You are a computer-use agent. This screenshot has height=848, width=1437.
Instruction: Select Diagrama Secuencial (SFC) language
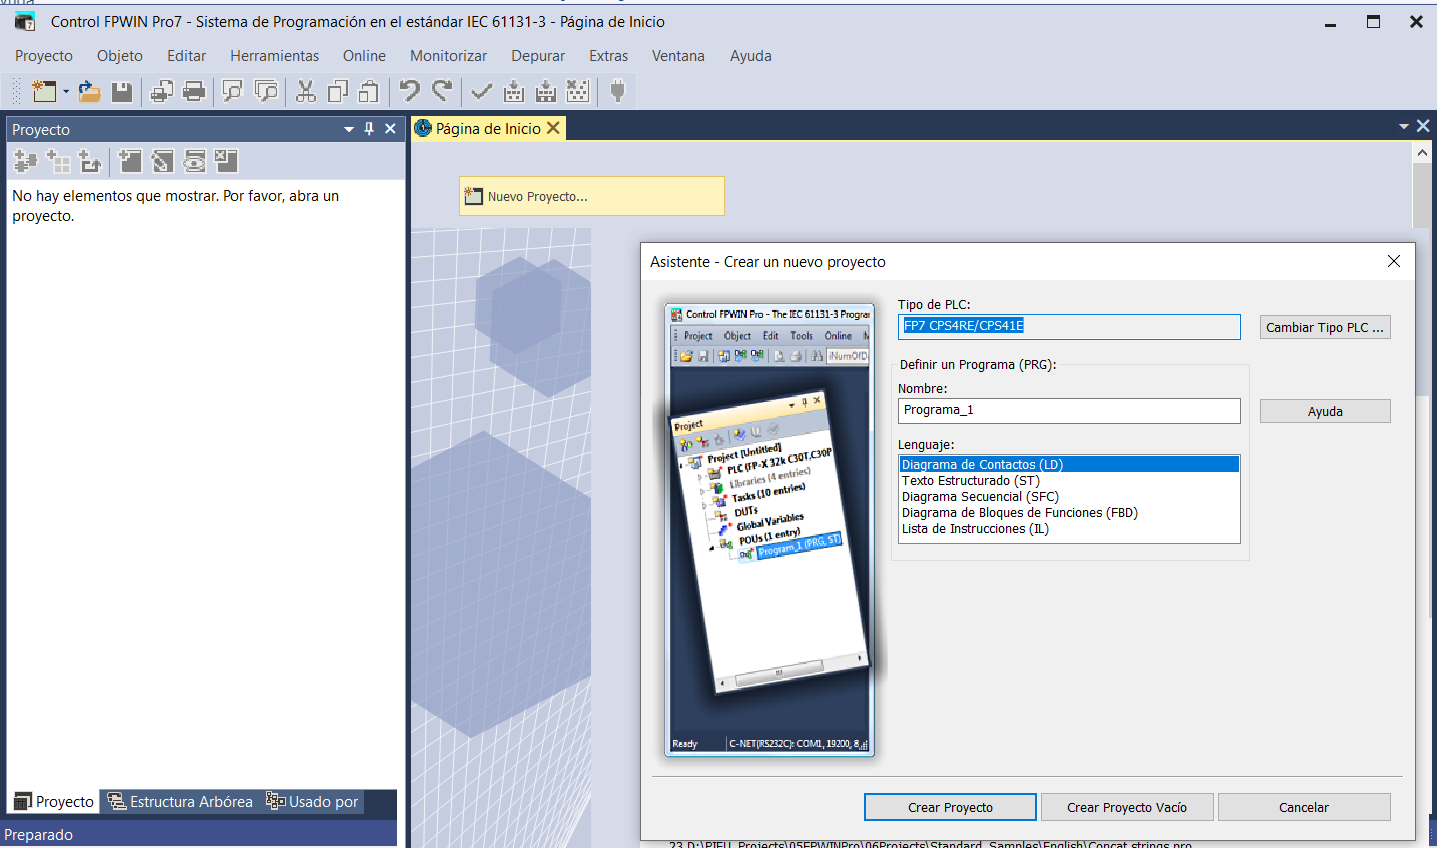[x=1069, y=496]
